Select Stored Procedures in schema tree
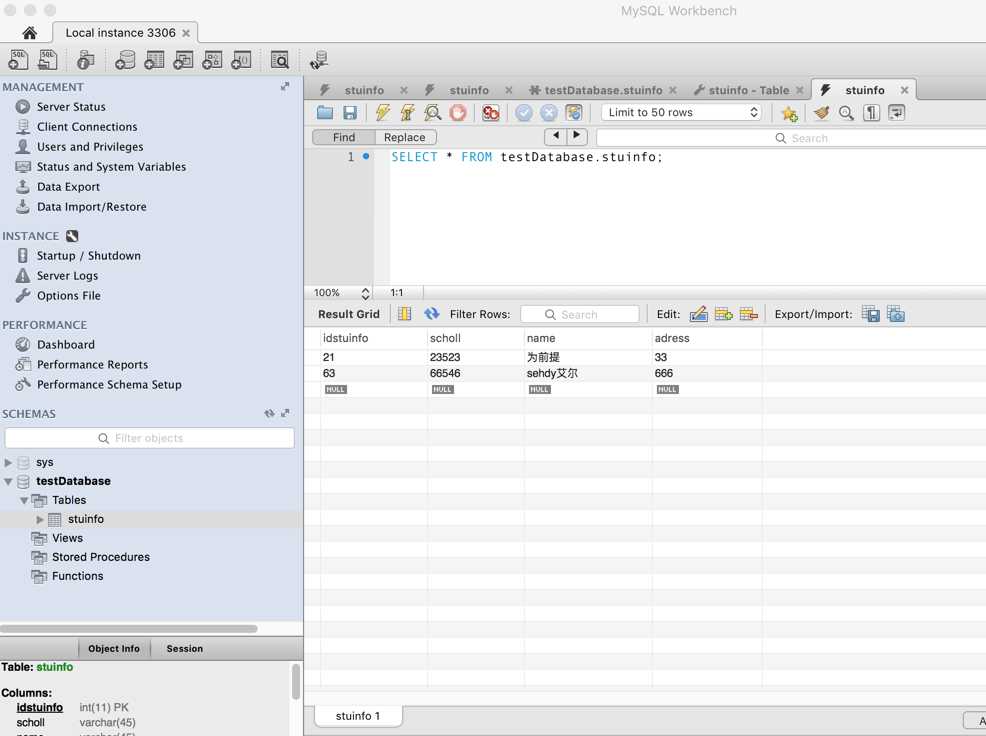The image size is (986, 736). pos(101,557)
